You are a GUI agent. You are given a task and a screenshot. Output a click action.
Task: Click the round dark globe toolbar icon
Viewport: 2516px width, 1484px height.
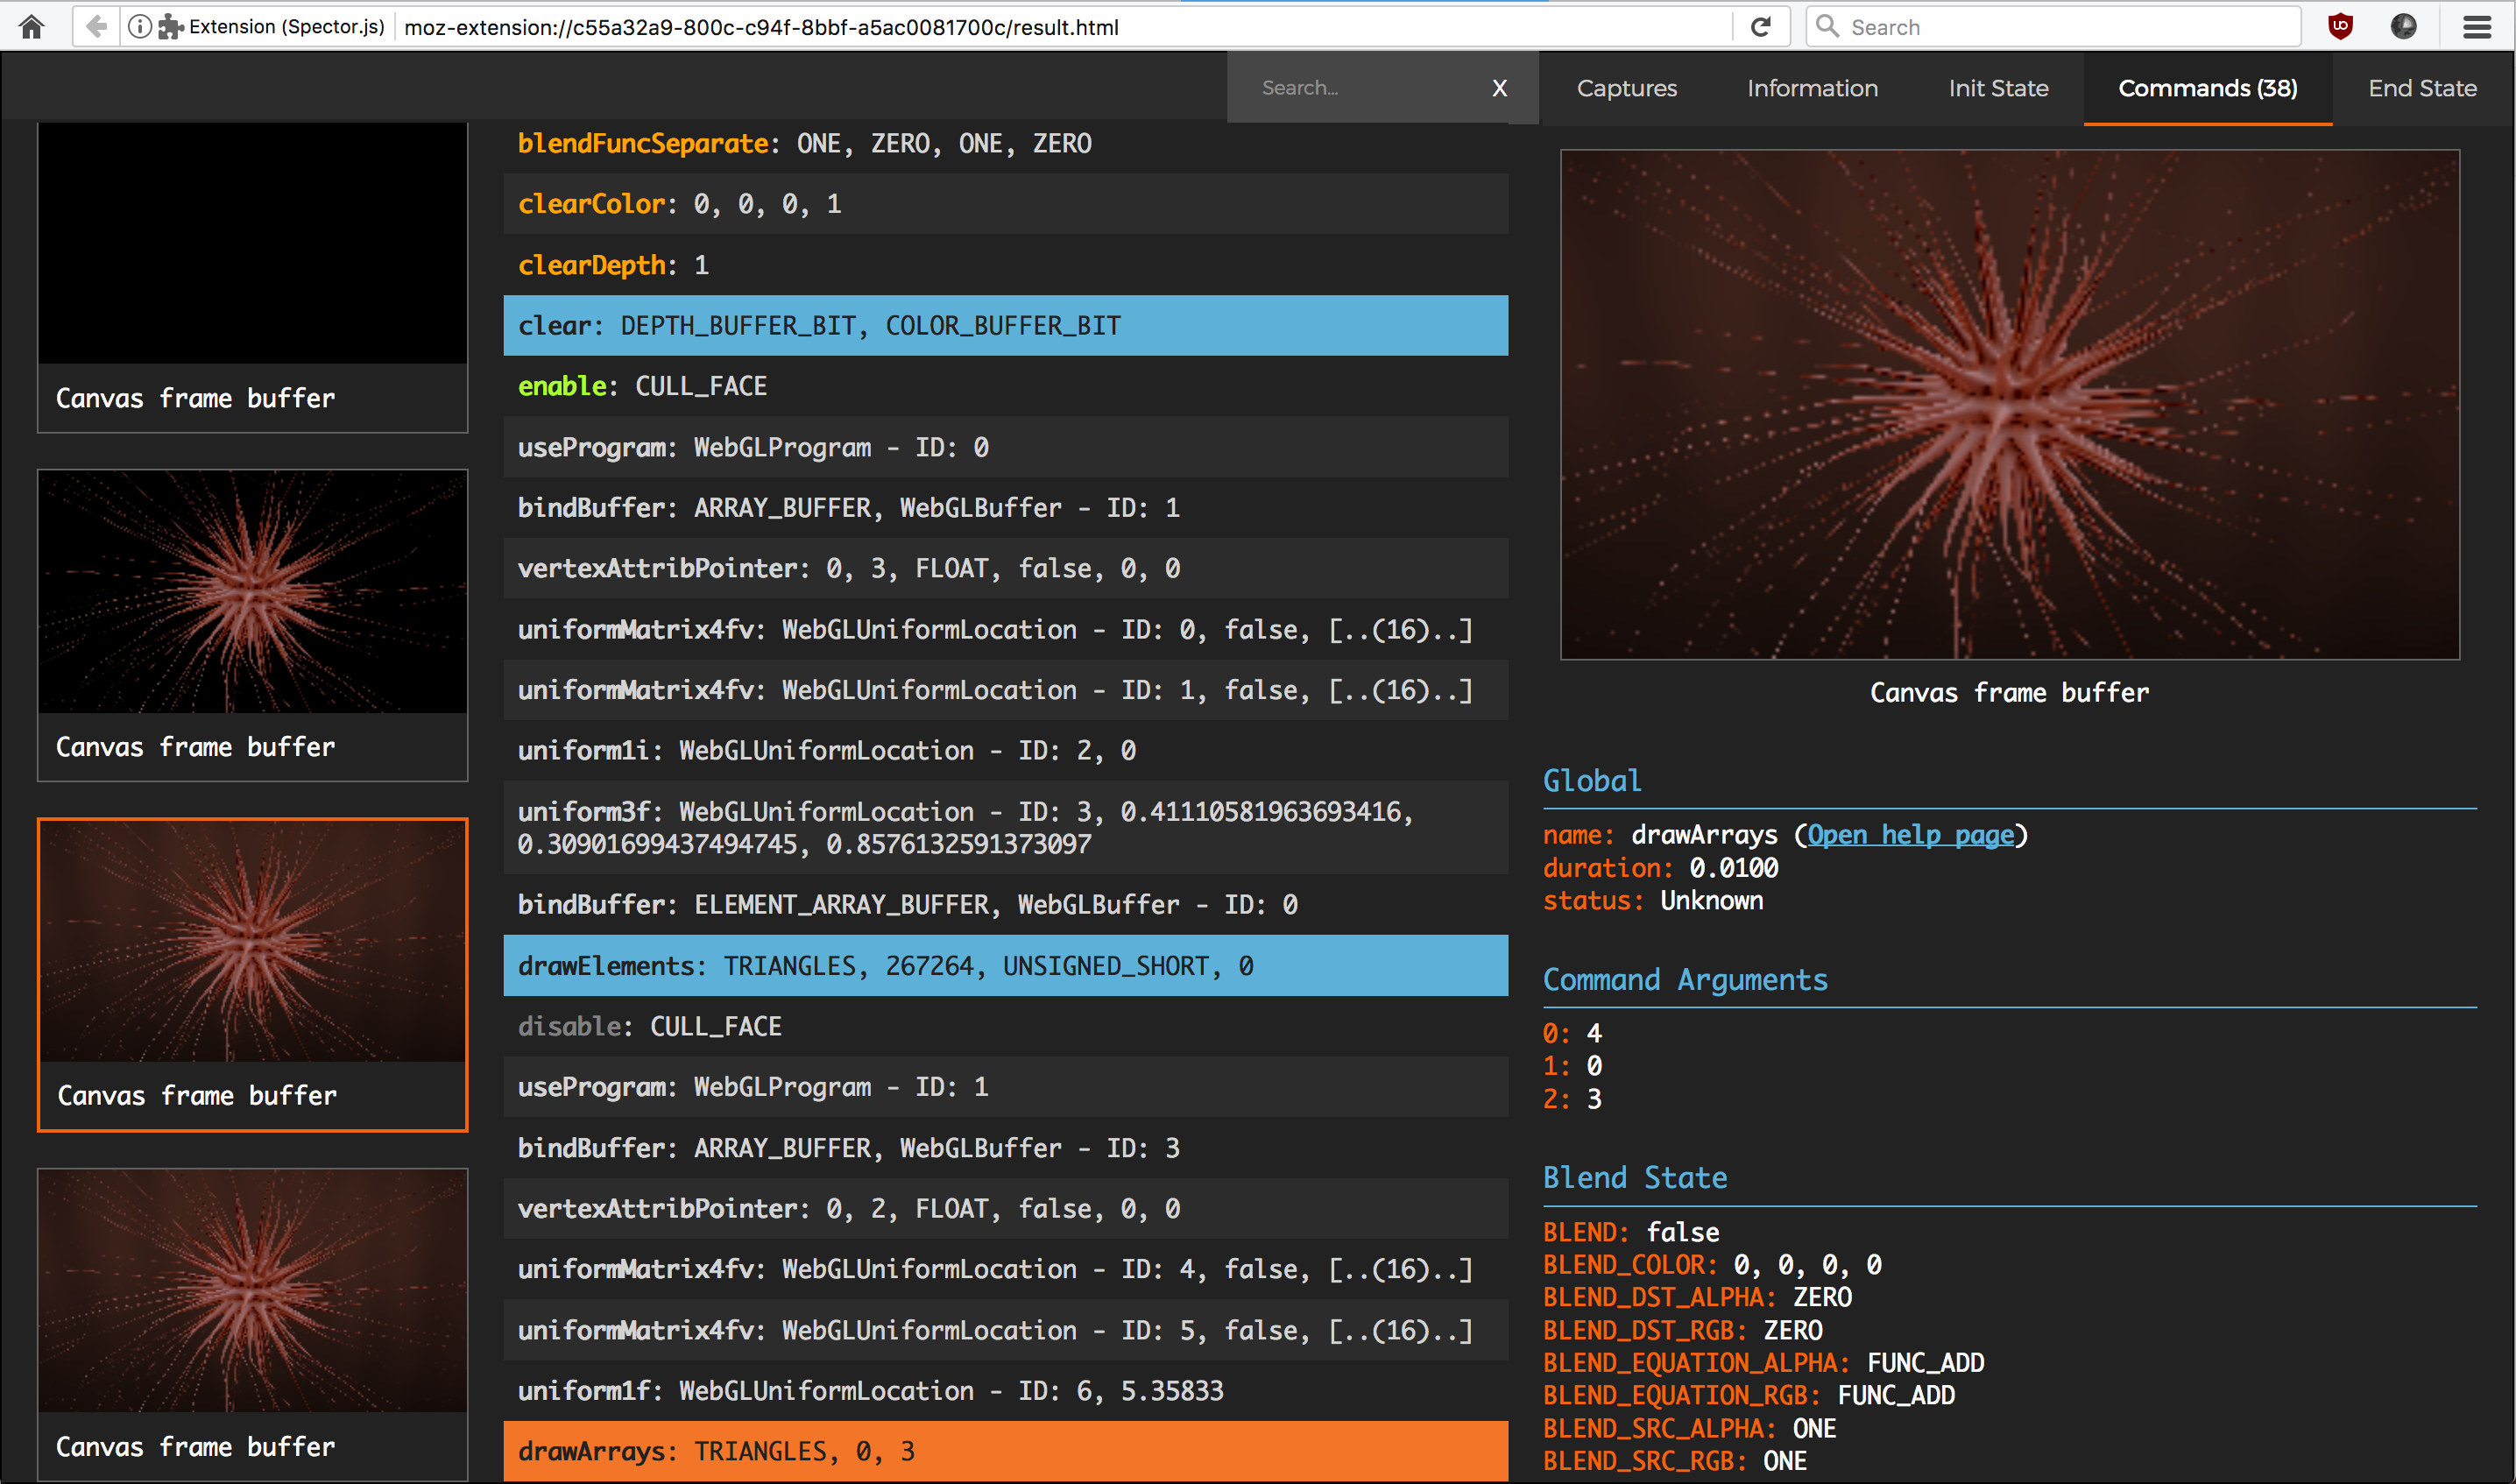tap(2404, 27)
